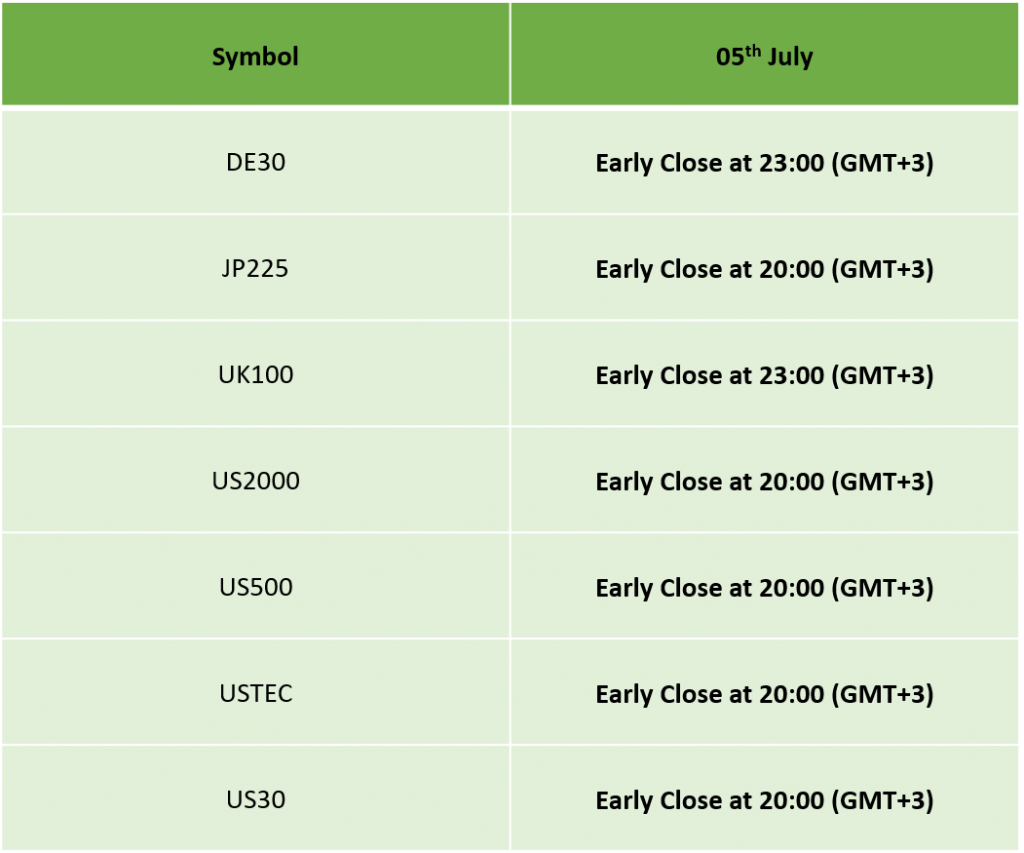
Task: Click US2000 early close time cell
Action: [x=764, y=481]
